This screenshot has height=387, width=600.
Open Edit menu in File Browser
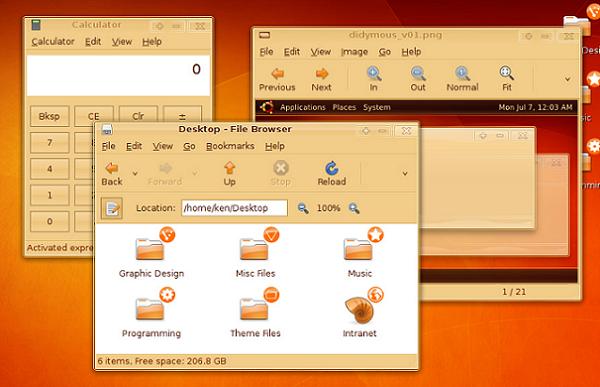pyautogui.click(x=134, y=146)
